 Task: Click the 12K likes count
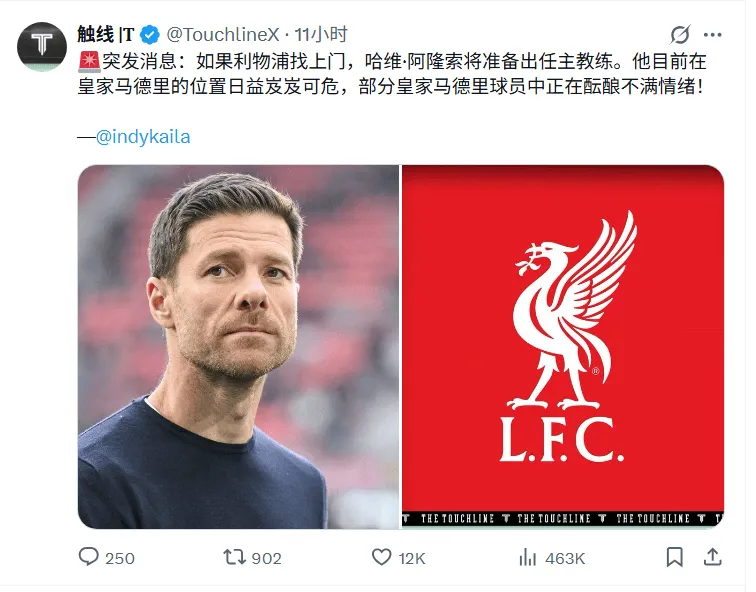[x=412, y=558]
